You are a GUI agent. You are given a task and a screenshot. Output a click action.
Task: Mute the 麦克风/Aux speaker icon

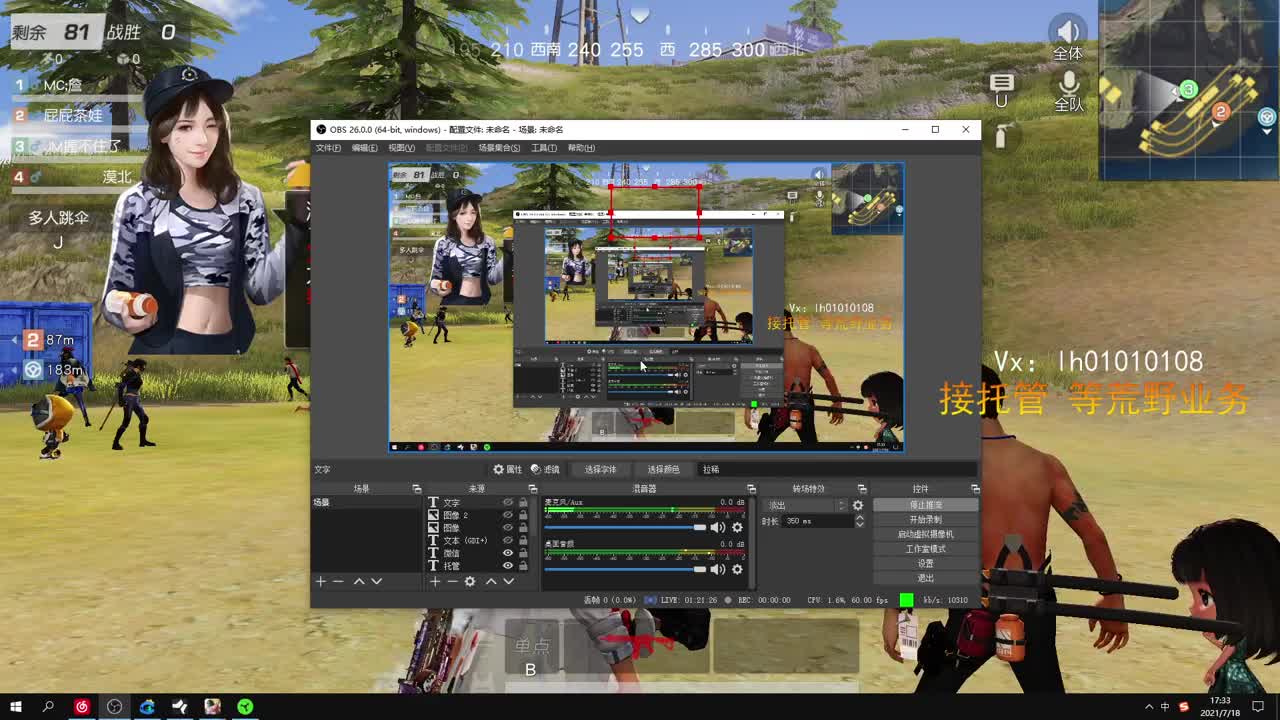tap(717, 527)
